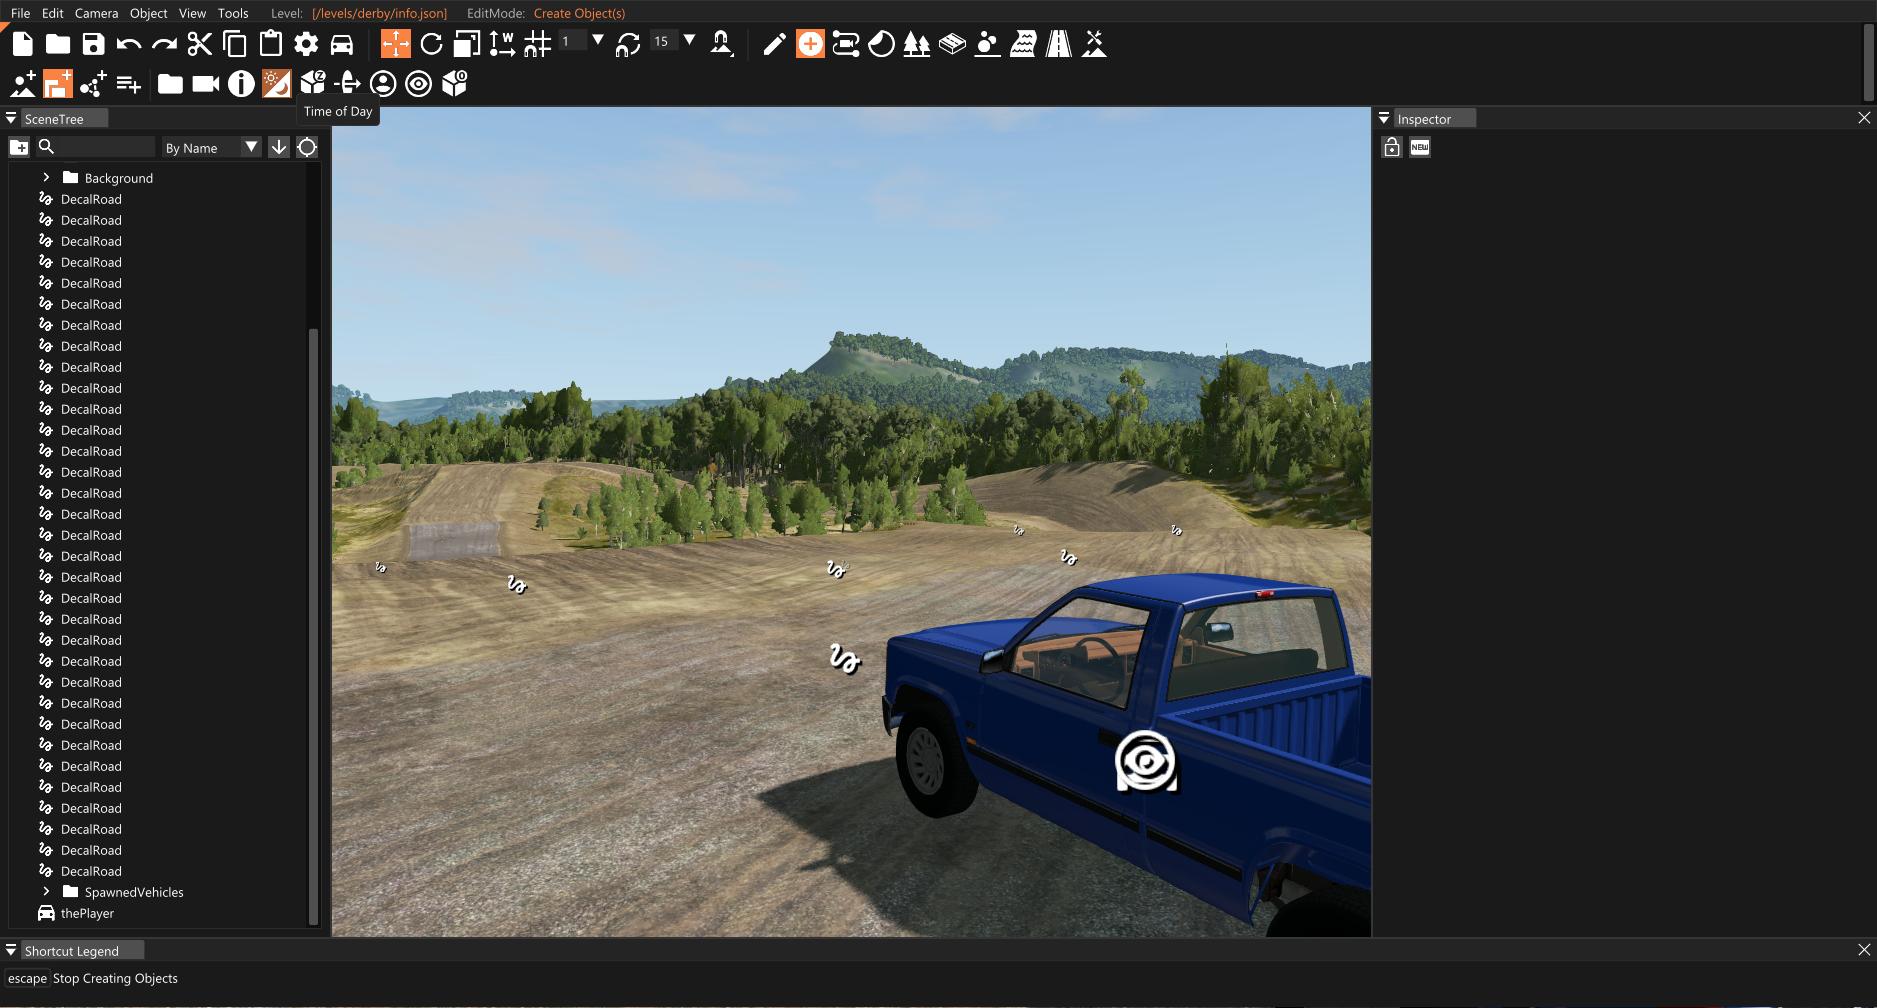Open the Camera menu
1877x1008 pixels.
(x=96, y=13)
